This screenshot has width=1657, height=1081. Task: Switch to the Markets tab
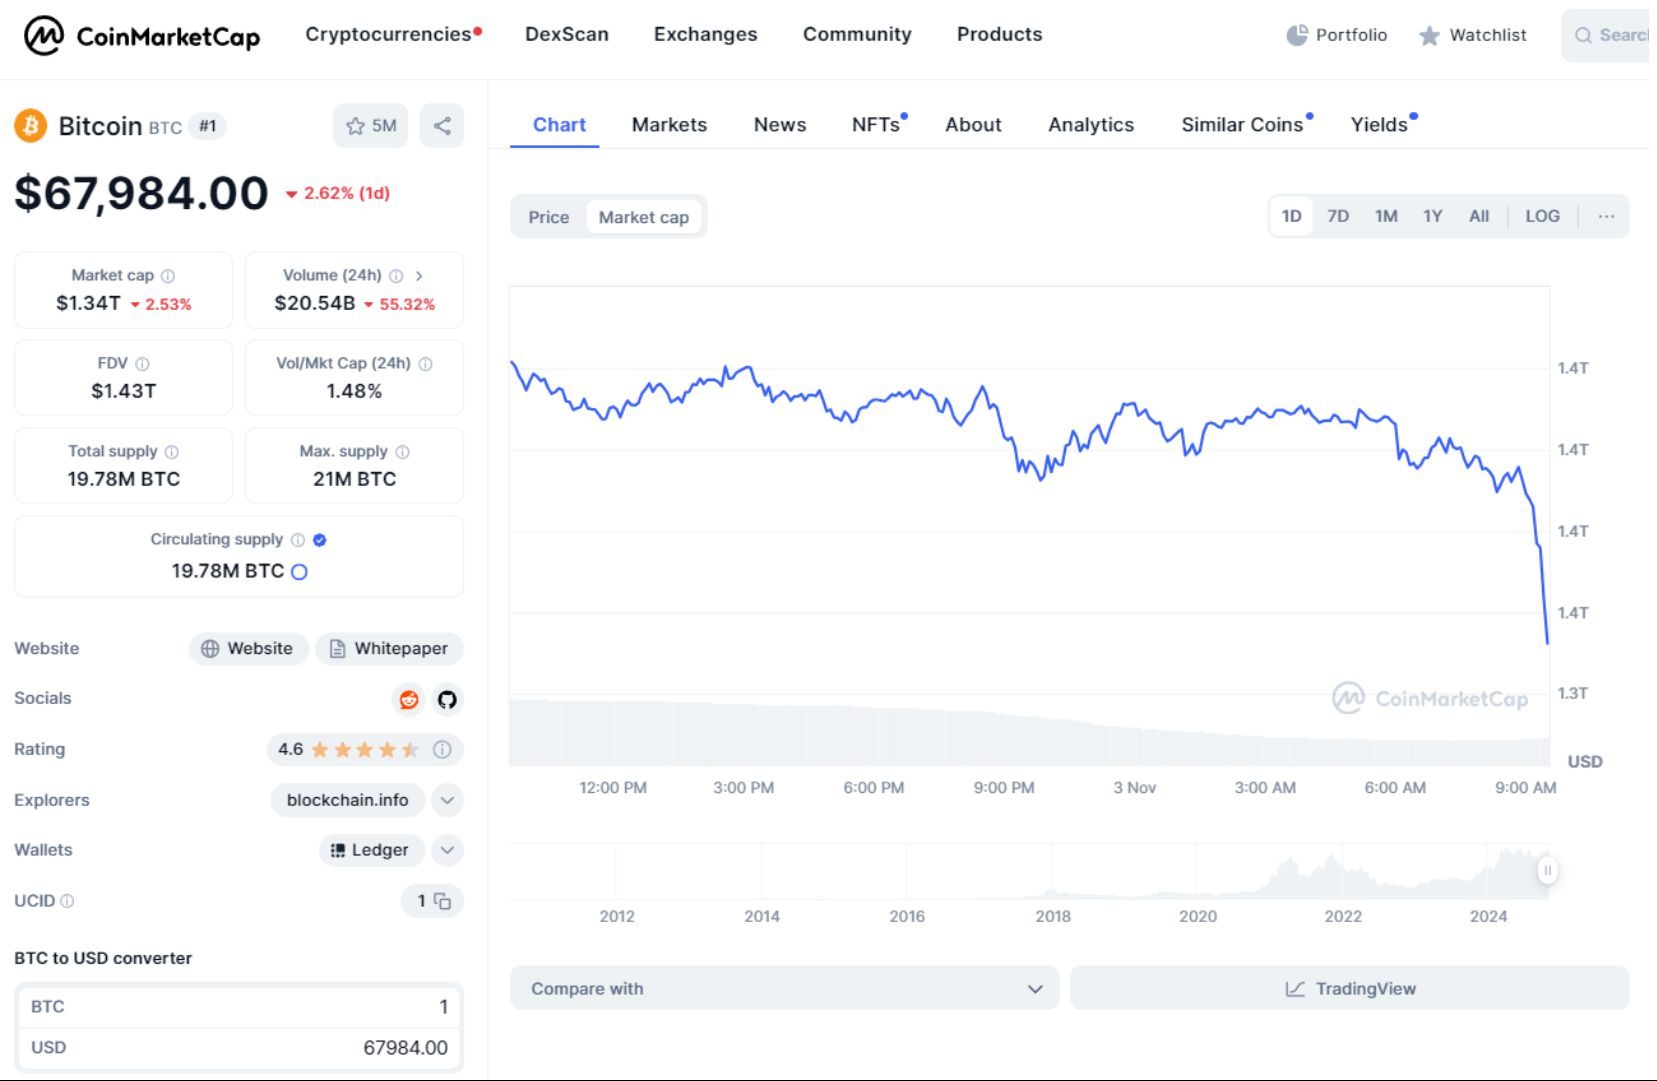pyautogui.click(x=668, y=125)
